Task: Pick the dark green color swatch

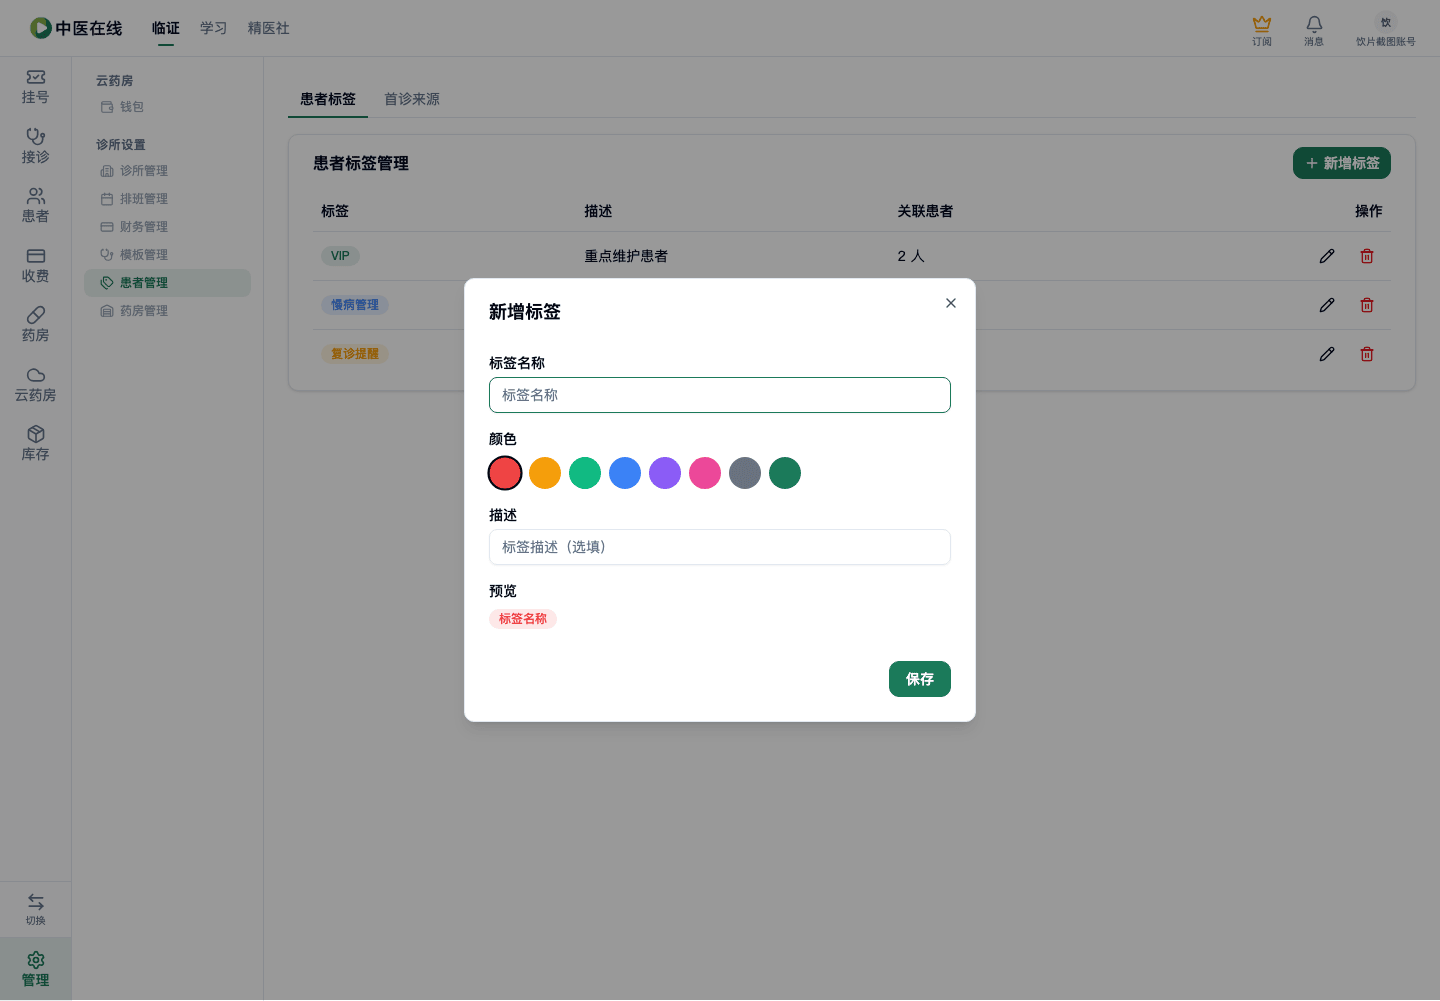Action: click(785, 473)
